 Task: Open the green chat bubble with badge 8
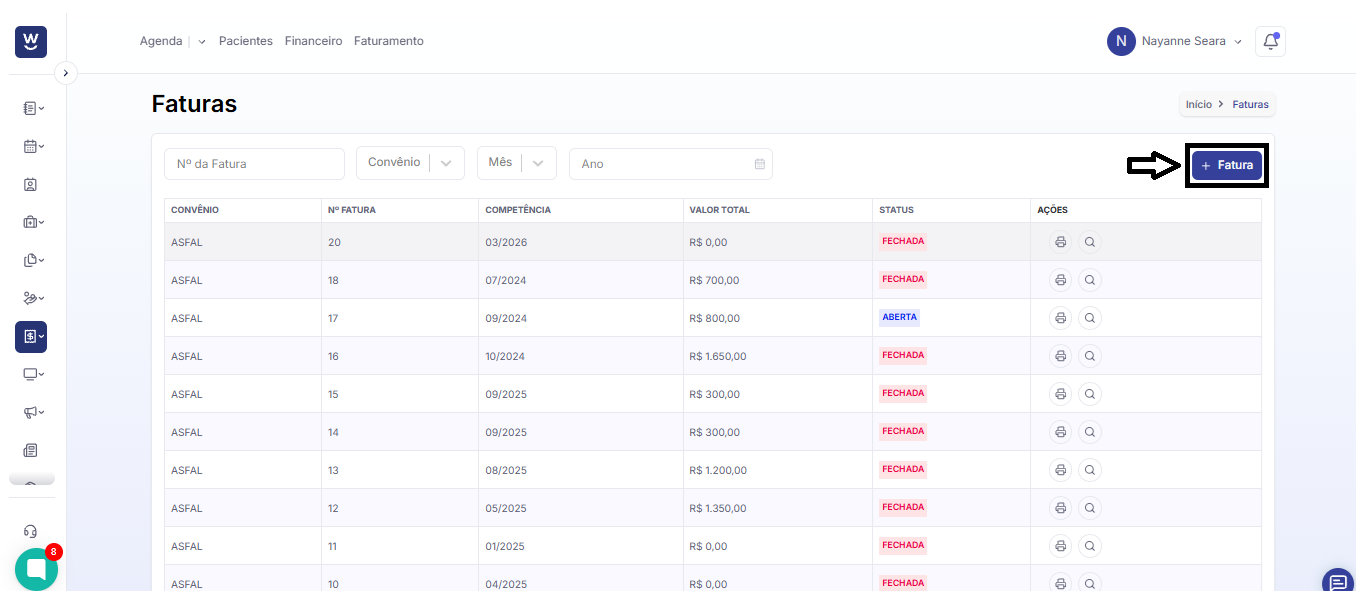tap(36, 569)
